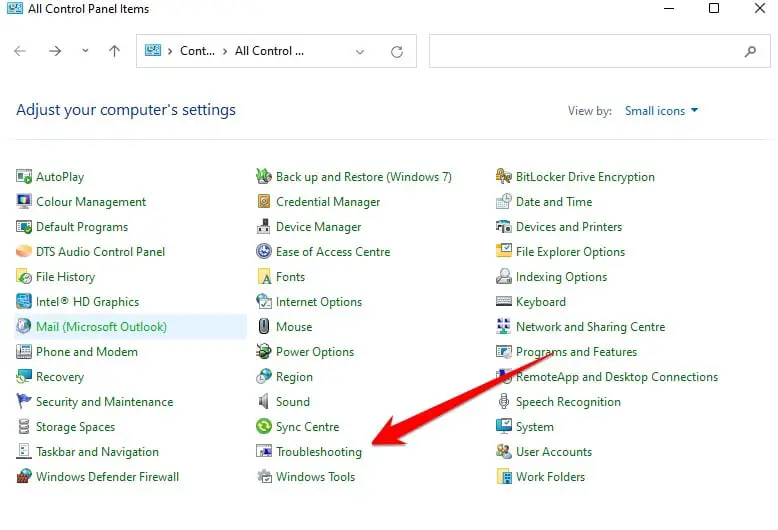The image size is (778, 530).
Task: Click the User Accounts icon
Action: point(504,451)
